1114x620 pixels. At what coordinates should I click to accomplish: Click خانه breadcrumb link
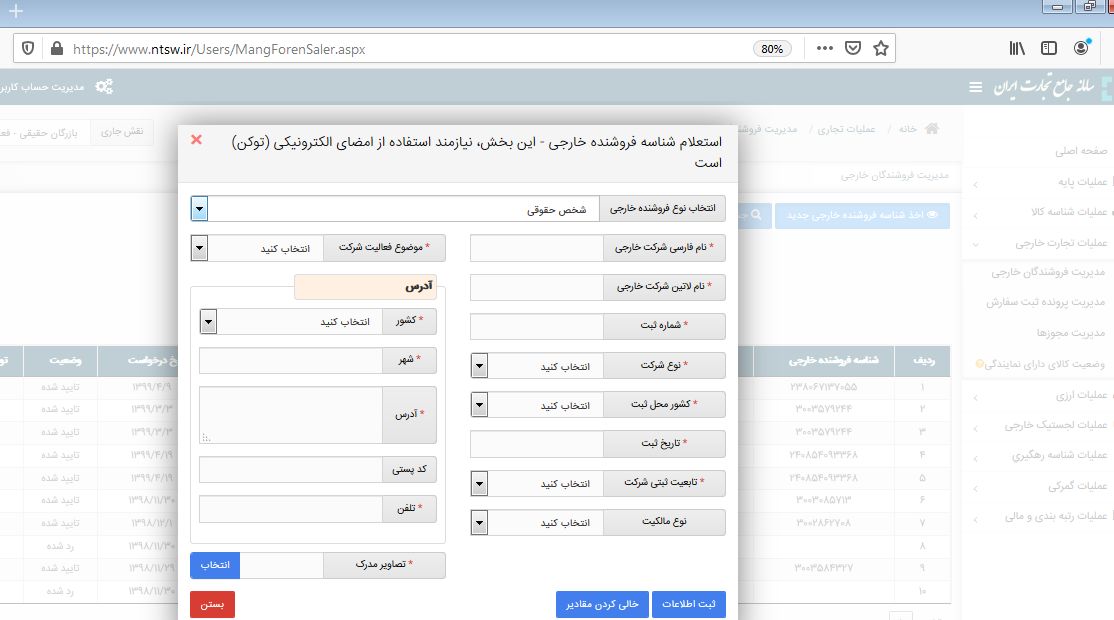click(x=907, y=129)
